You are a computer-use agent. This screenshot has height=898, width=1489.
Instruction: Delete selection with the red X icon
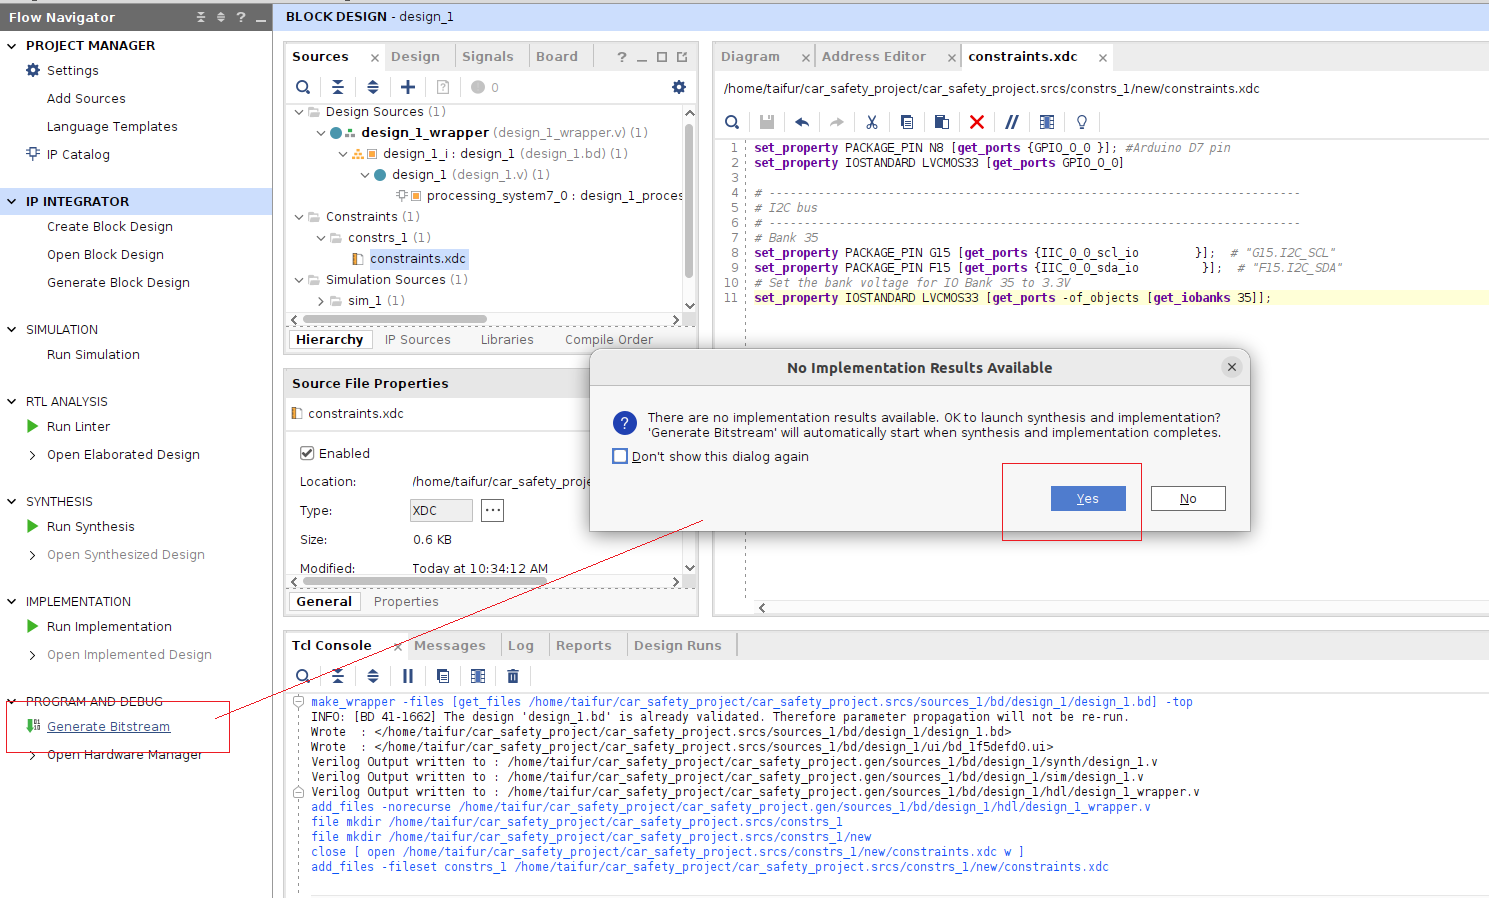977,122
